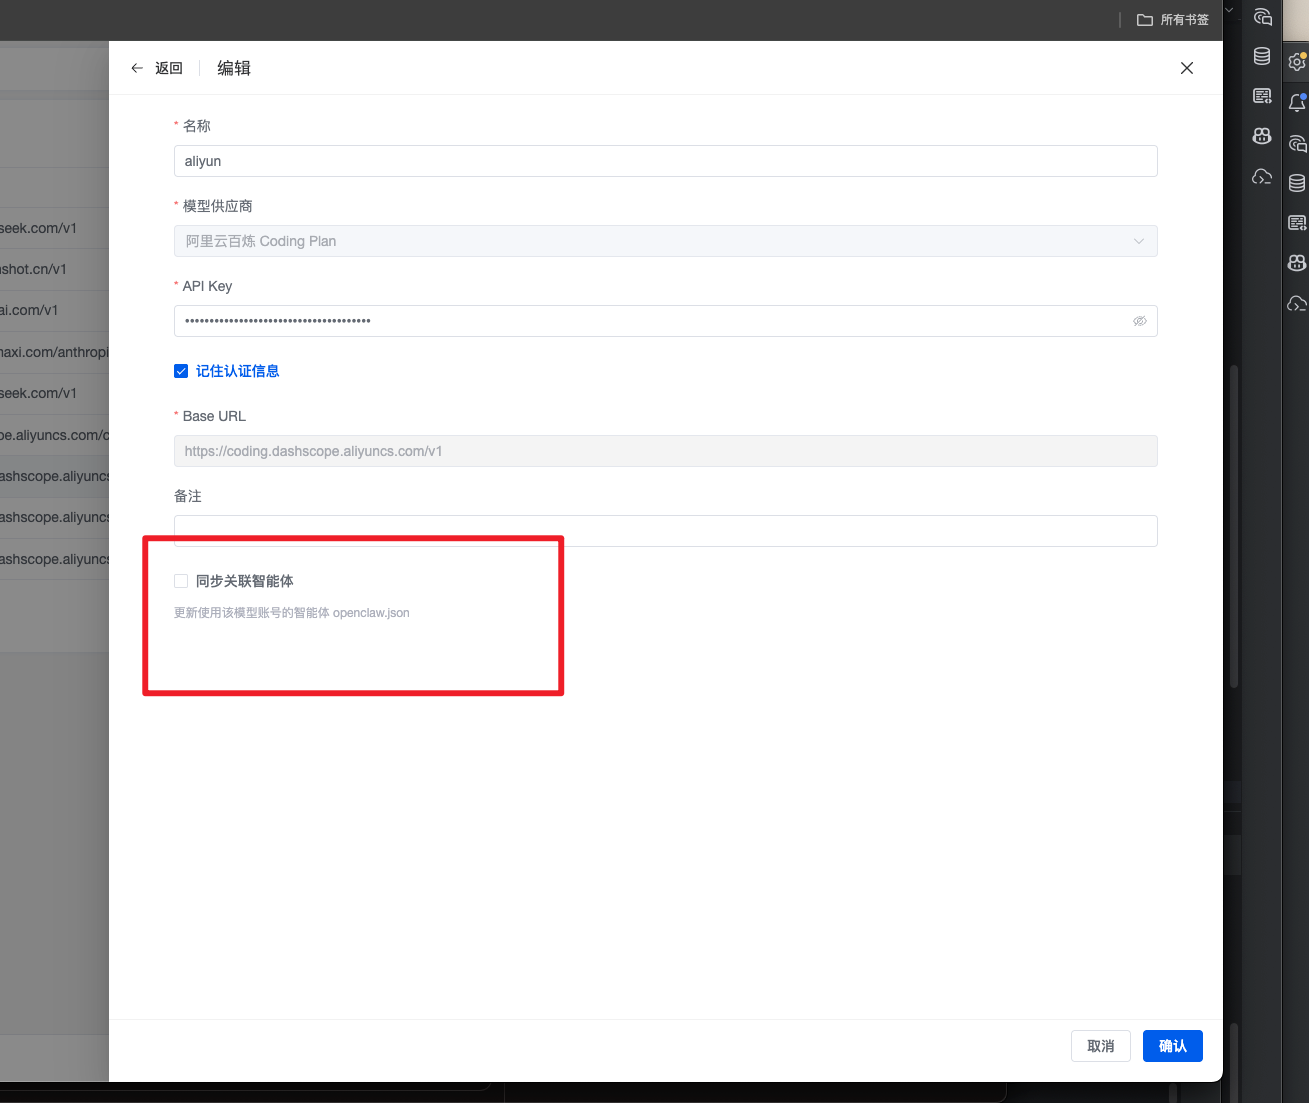Click the bell notification icon with blue dot
This screenshot has height=1103, width=1309.
(x=1297, y=103)
